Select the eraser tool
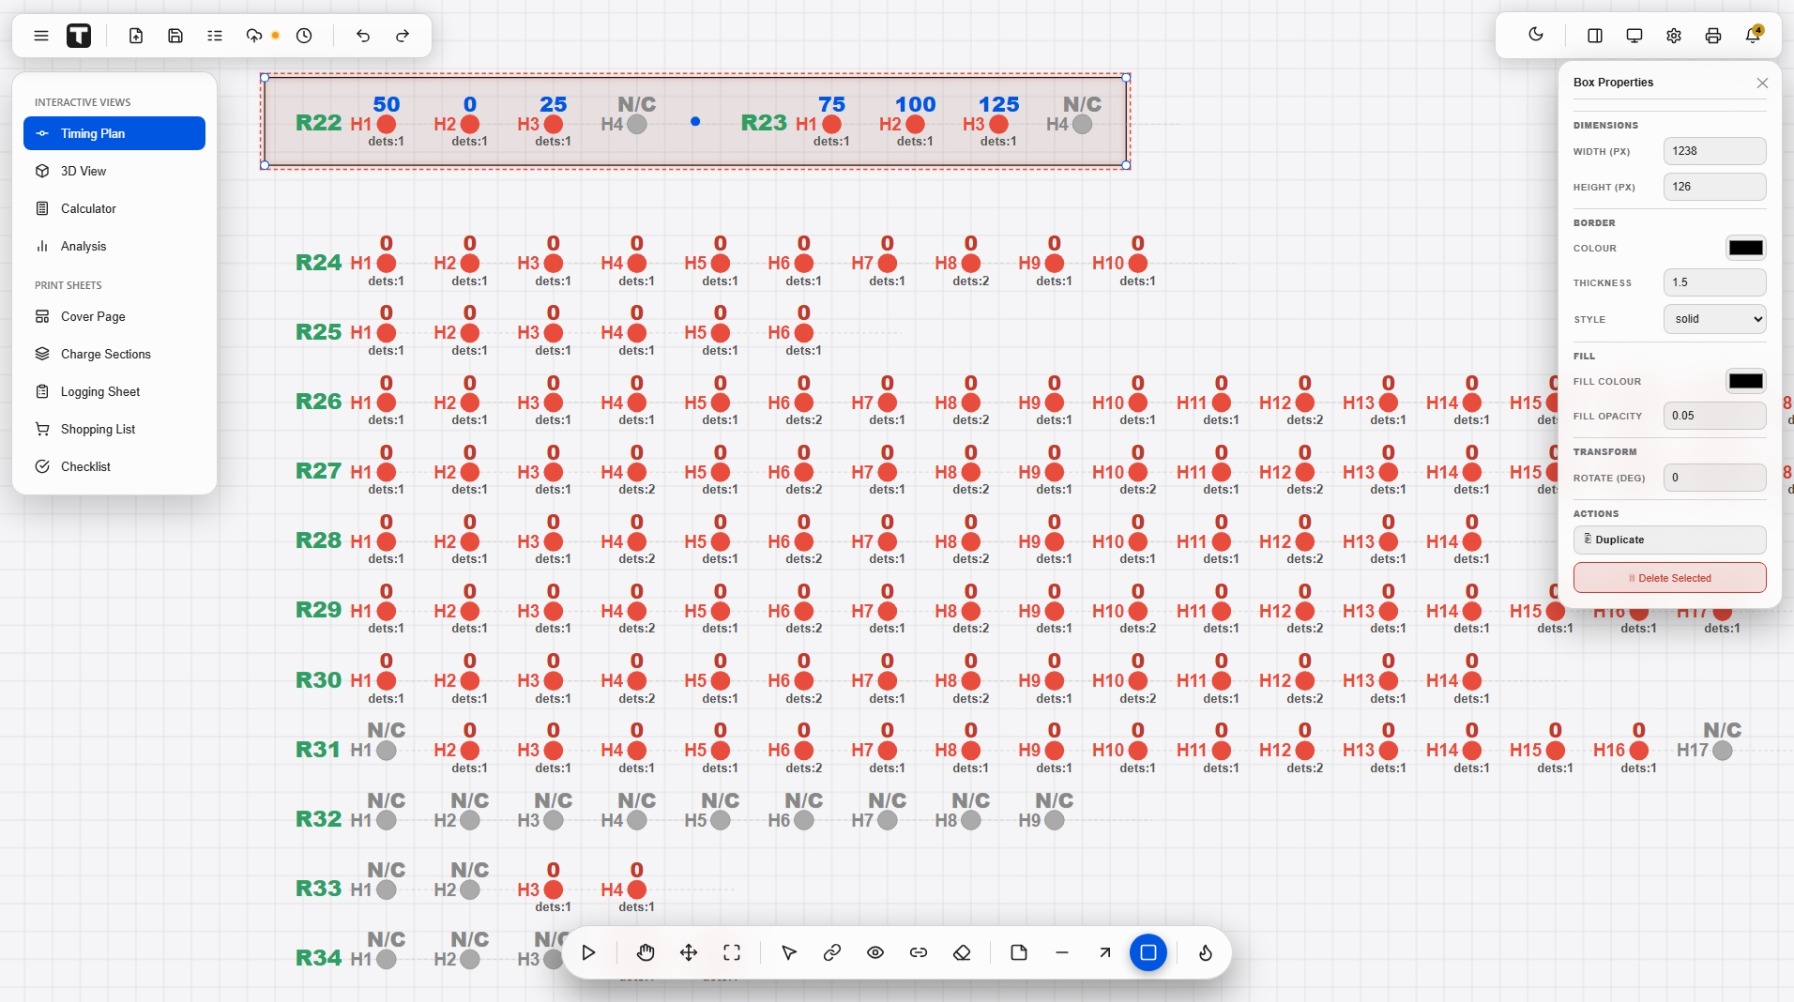The width and height of the screenshot is (1794, 1002). pyautogui.click(x=962, y=953)
